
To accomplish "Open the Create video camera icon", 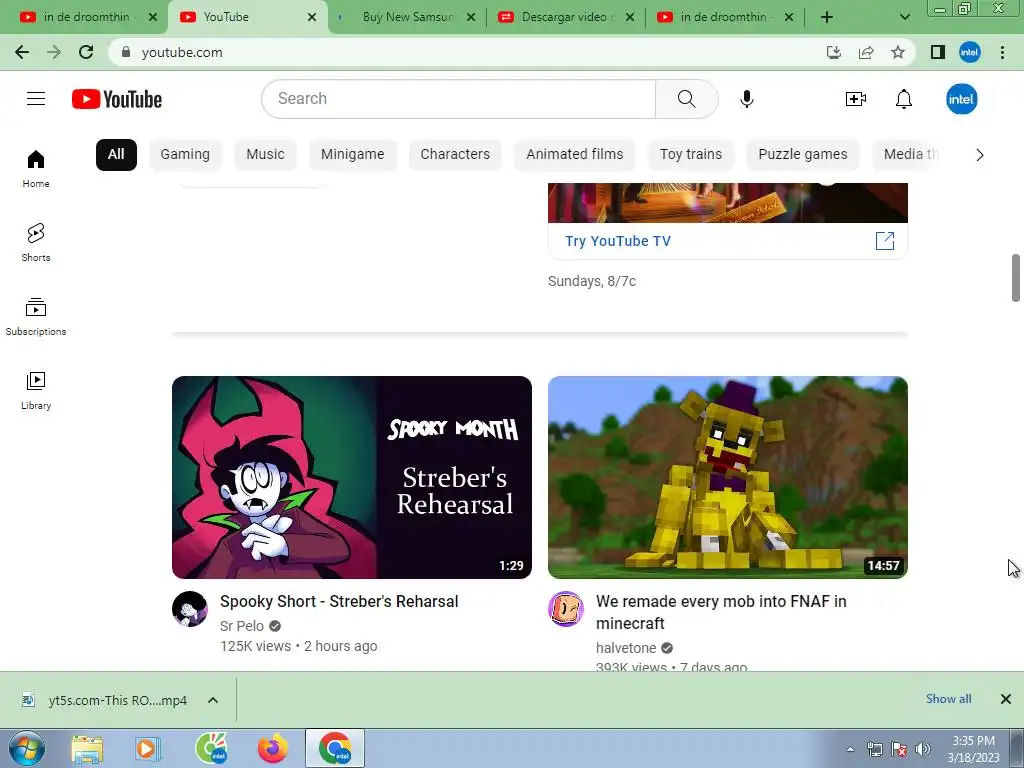I will (856, 99).
